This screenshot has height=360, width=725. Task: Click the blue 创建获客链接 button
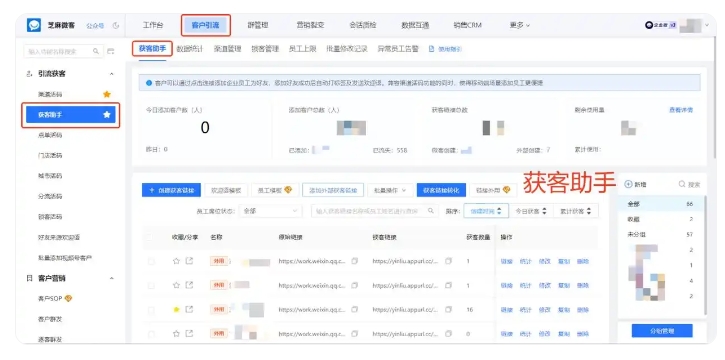coord(171,190)
